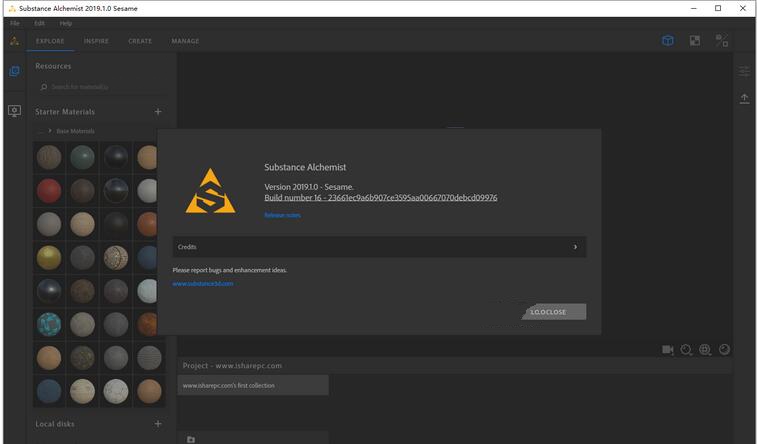This screenshot has height=444, width=757.
Task: Select the first collection entry in the Project panel
Action: pyautogui.click(x=253, y=385)
